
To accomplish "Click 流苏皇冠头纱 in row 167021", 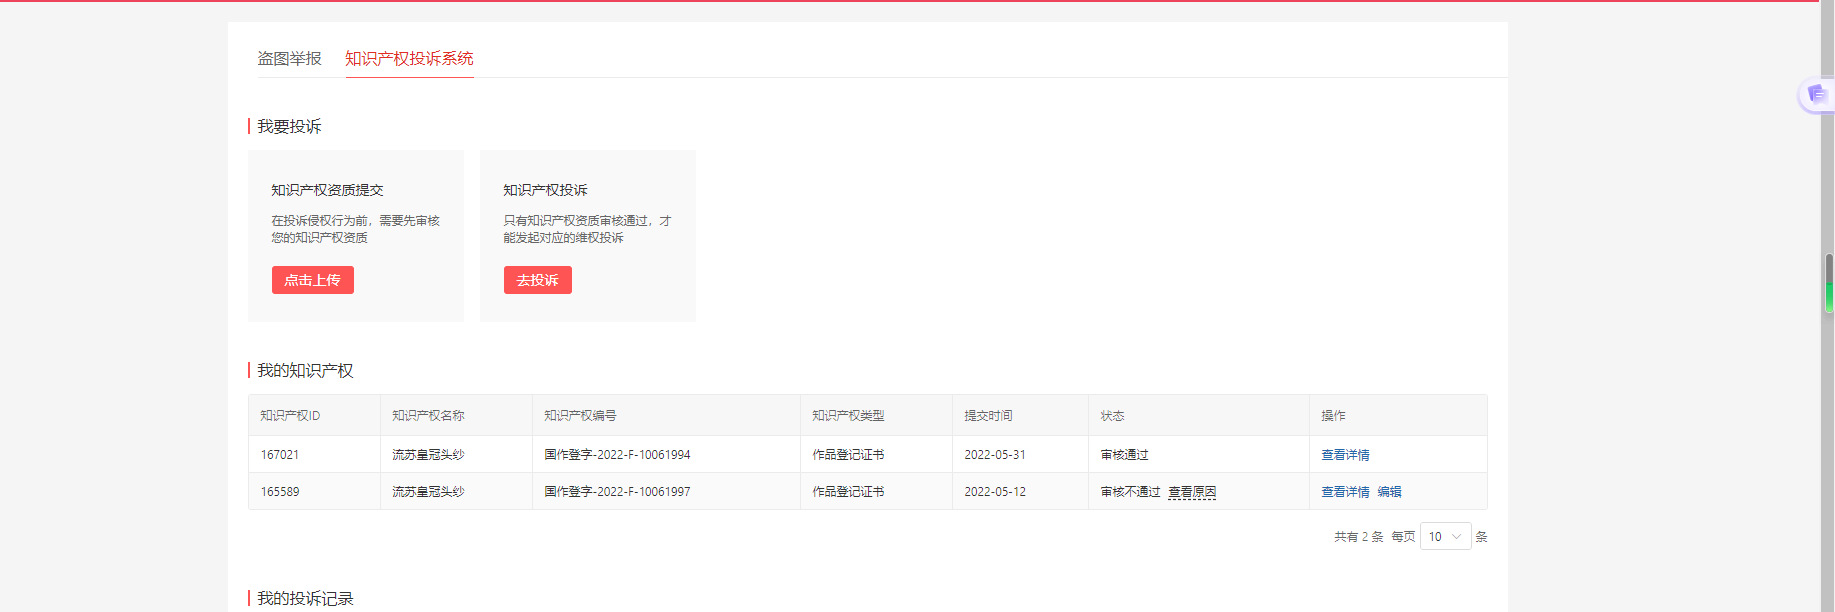I will pyautogui.click(x=428, y=455).
